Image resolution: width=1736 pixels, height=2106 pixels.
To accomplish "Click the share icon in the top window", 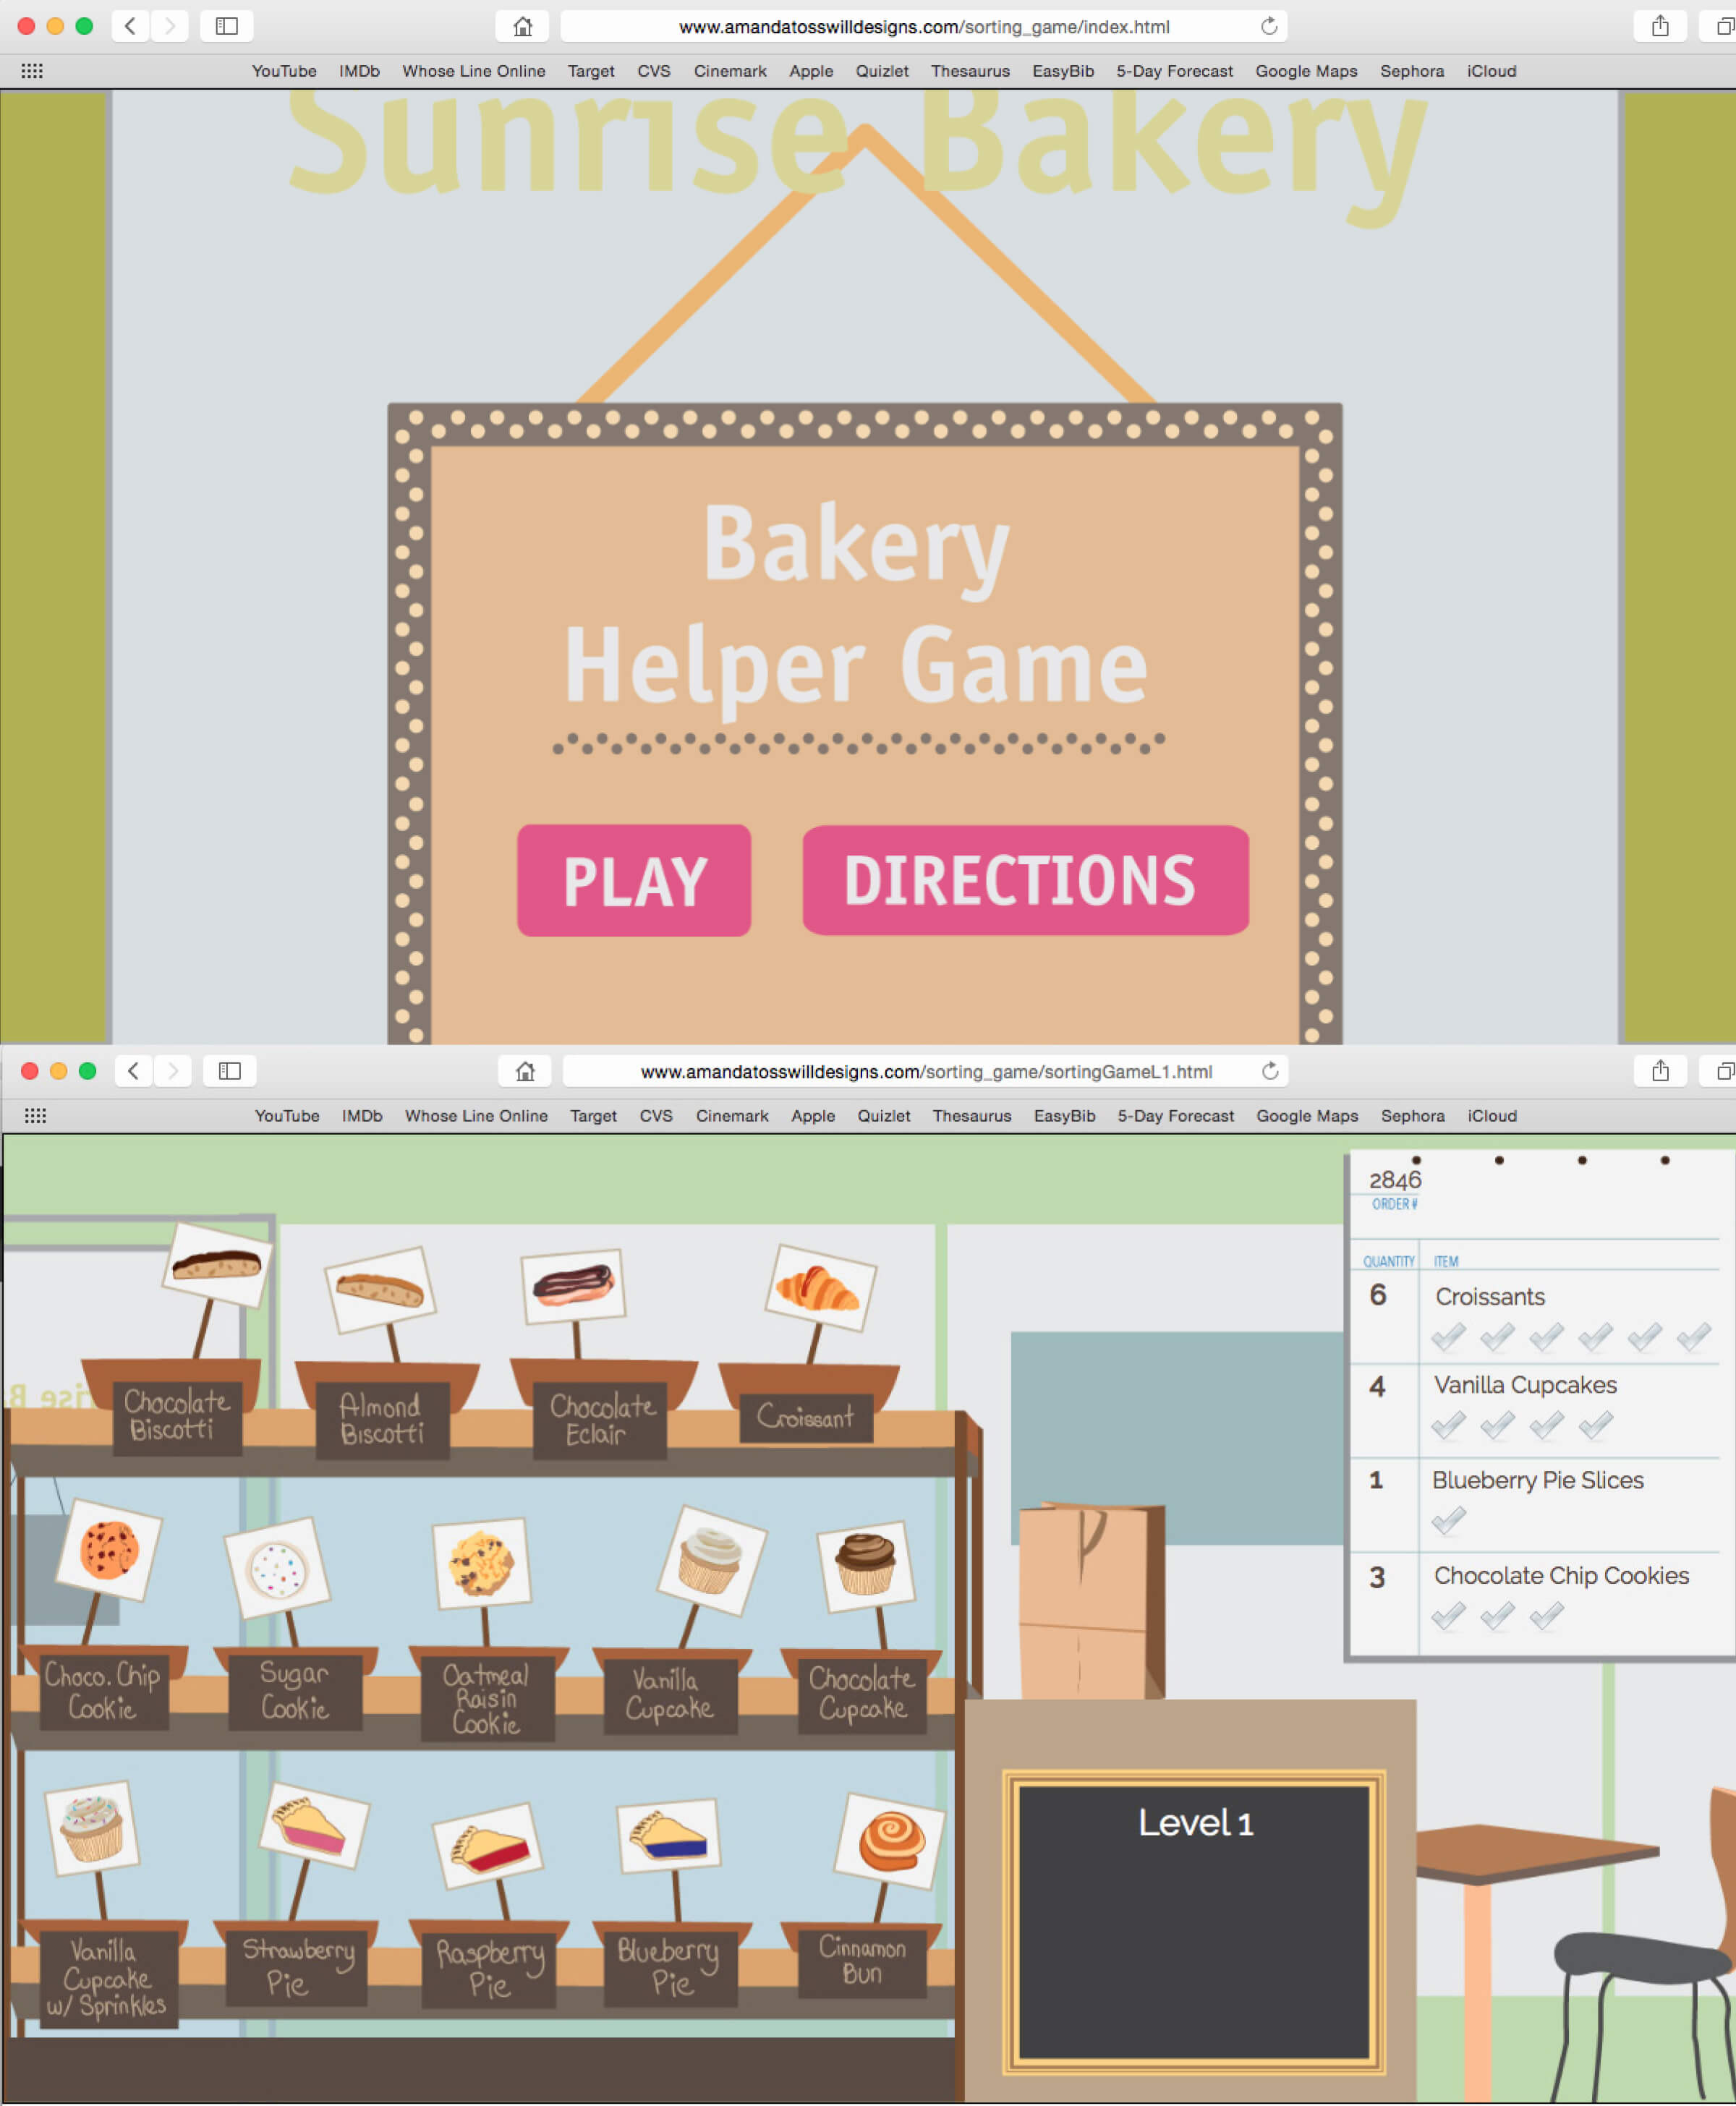I will tap(1660, 26).
